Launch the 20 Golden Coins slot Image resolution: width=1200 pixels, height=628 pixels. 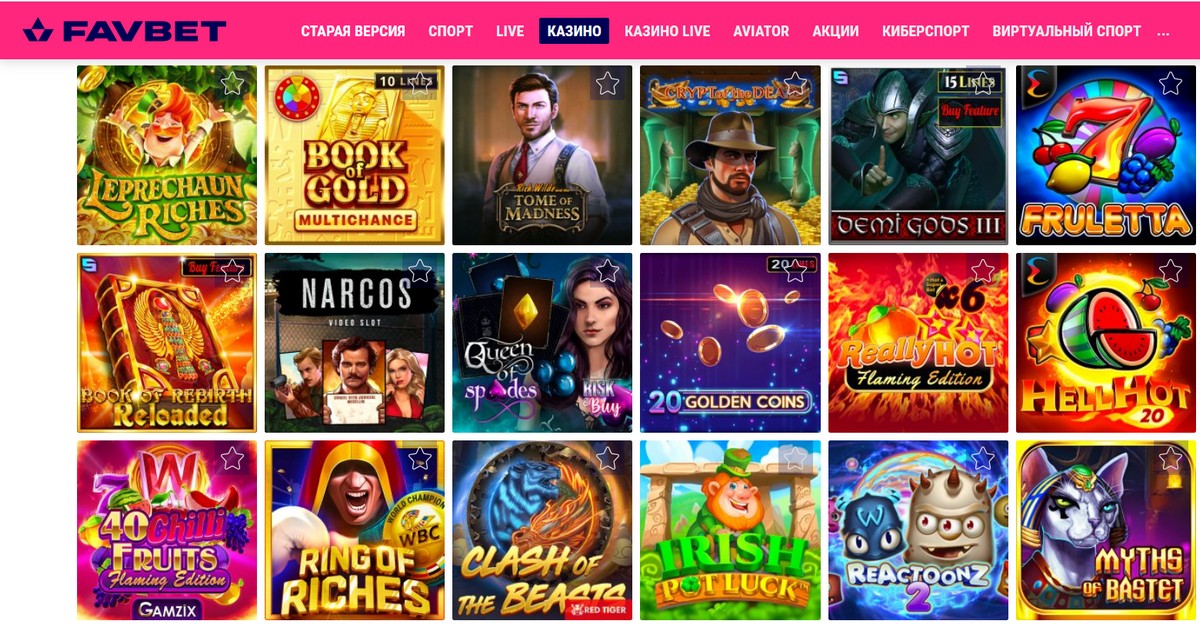click(x=730, y=343)
